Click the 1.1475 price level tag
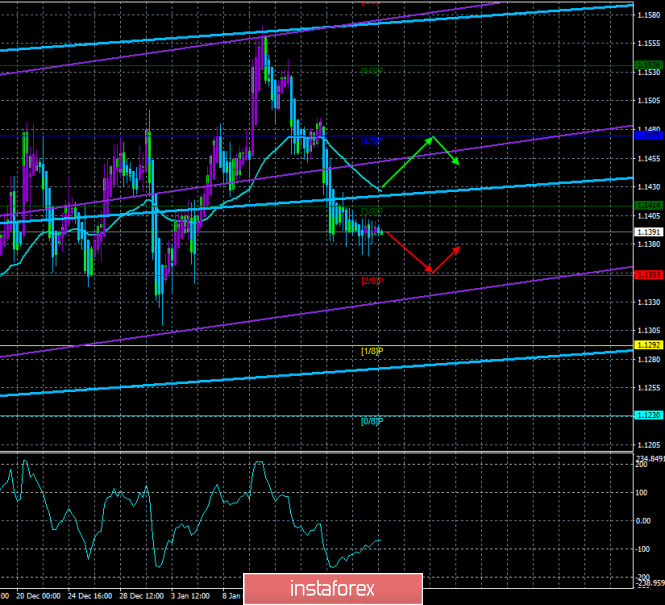This screenshot has width=665, height=605. (648, 136)
